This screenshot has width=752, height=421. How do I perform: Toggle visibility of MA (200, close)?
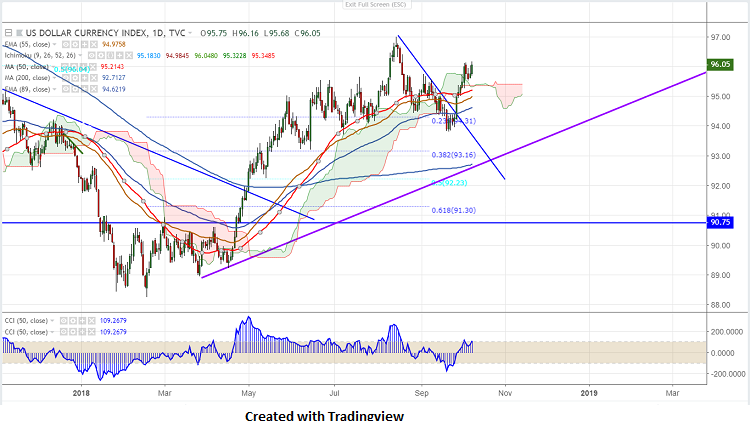(x=66, y=78)
